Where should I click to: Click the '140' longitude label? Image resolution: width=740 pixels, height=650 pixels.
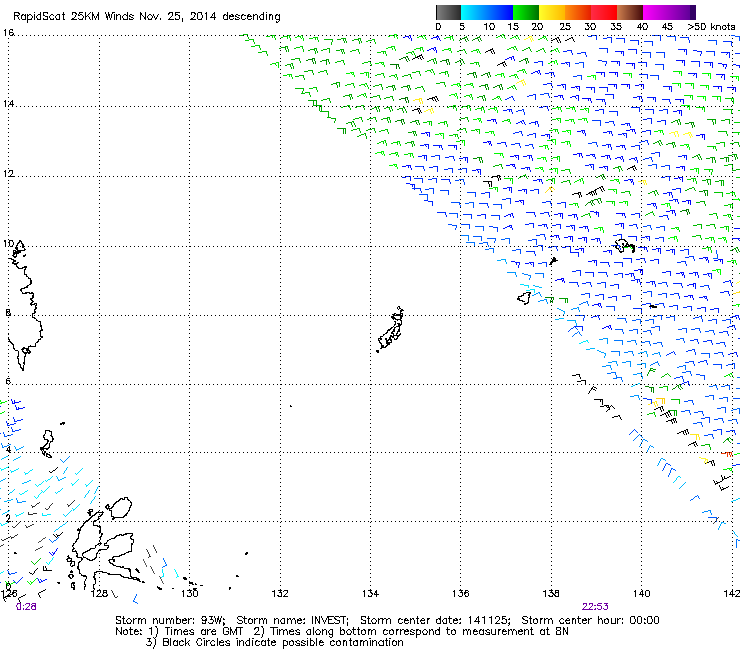(x=641, y=593)
